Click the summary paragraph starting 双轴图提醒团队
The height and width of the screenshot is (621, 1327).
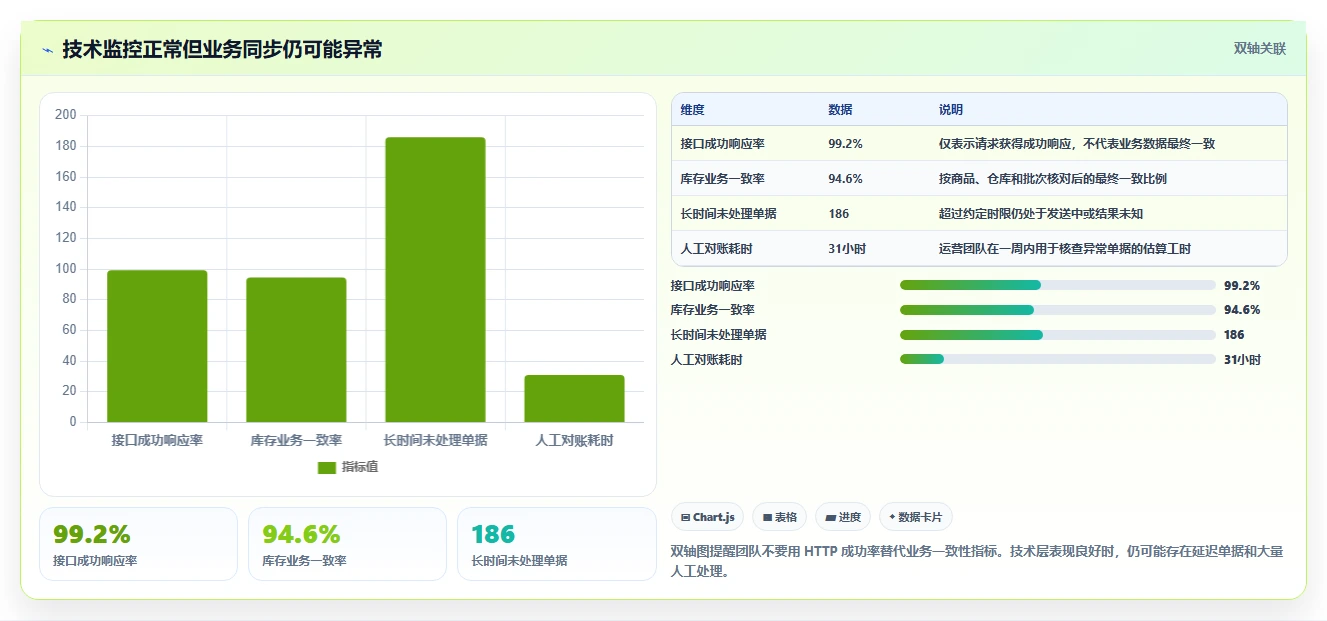(976, 561)
